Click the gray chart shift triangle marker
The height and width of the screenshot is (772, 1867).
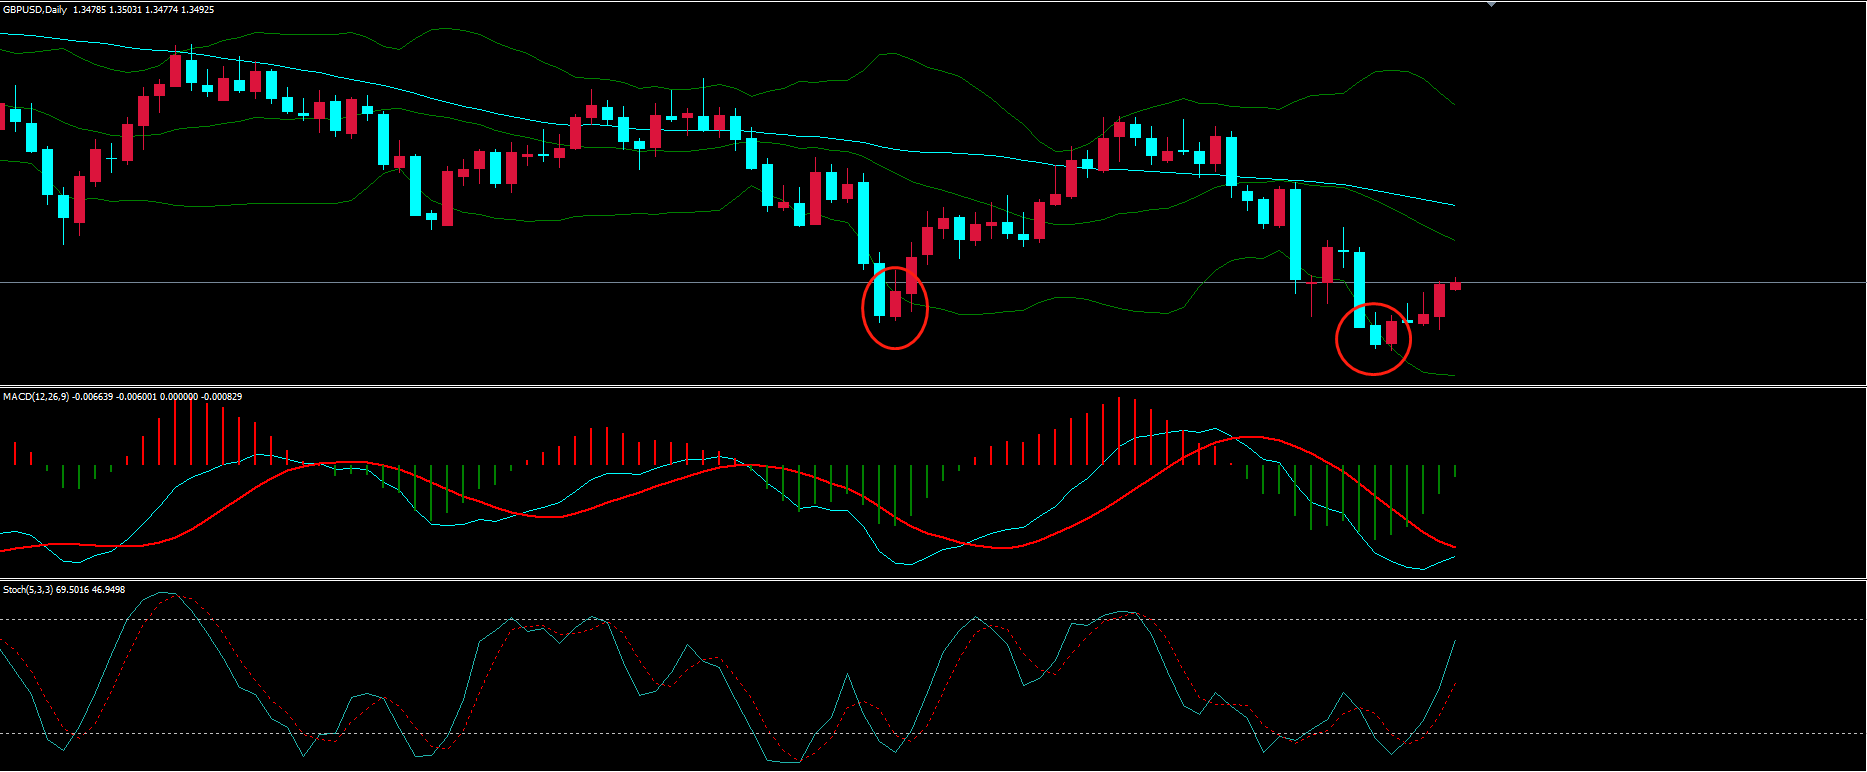[x=1491, y=5]
